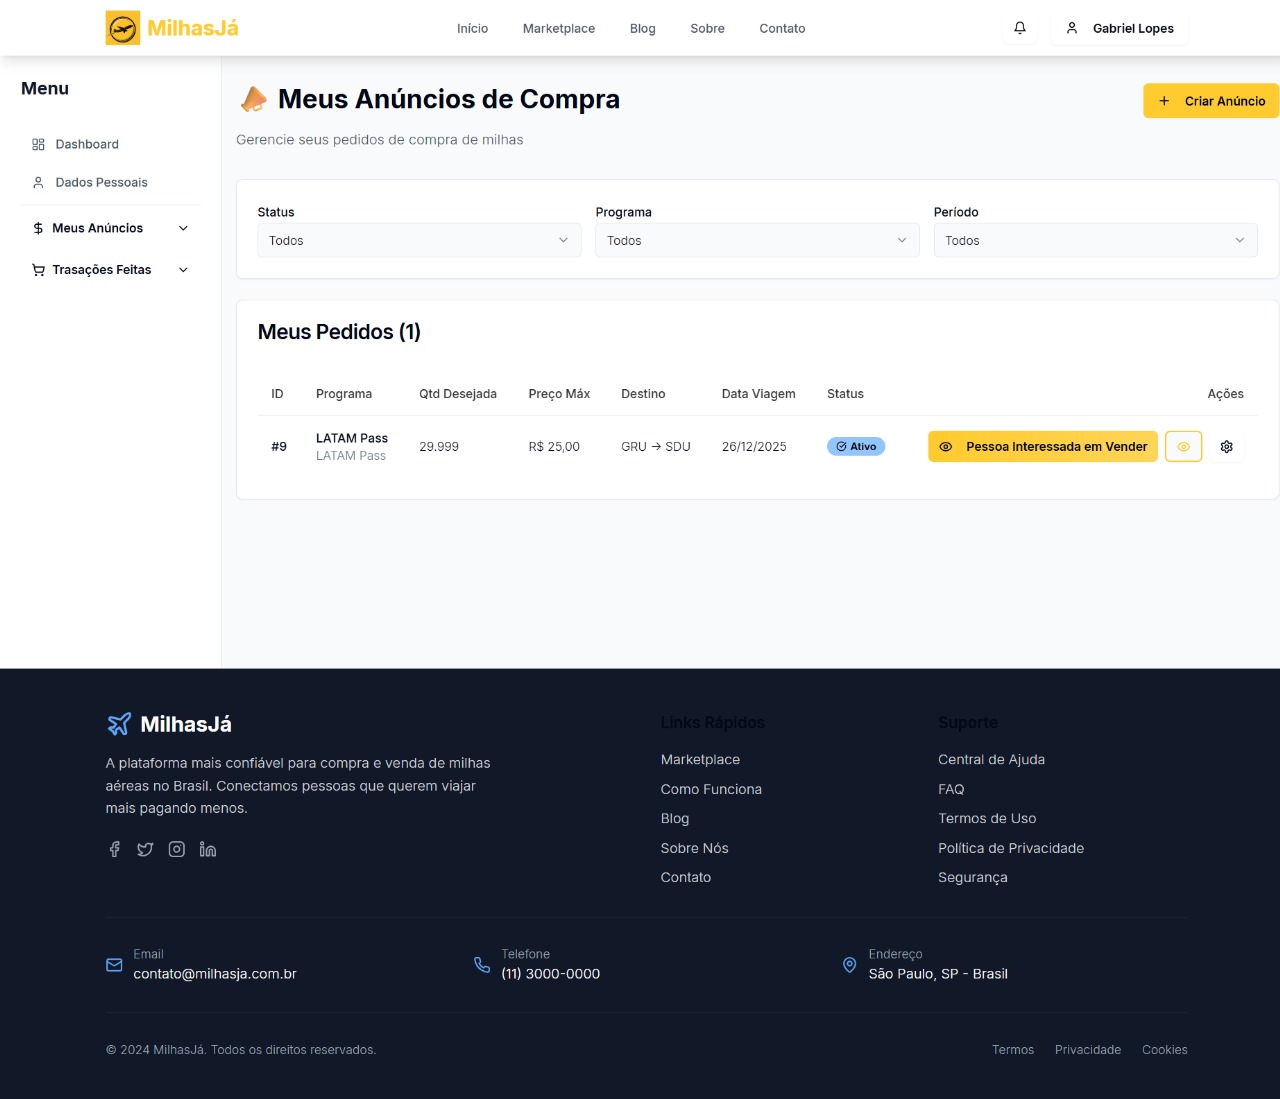Image resolution: width=1280 pixels, height=1099 pixels.
Task: Open the LinkedIn icon in footer
Action: tap(208, 849)
